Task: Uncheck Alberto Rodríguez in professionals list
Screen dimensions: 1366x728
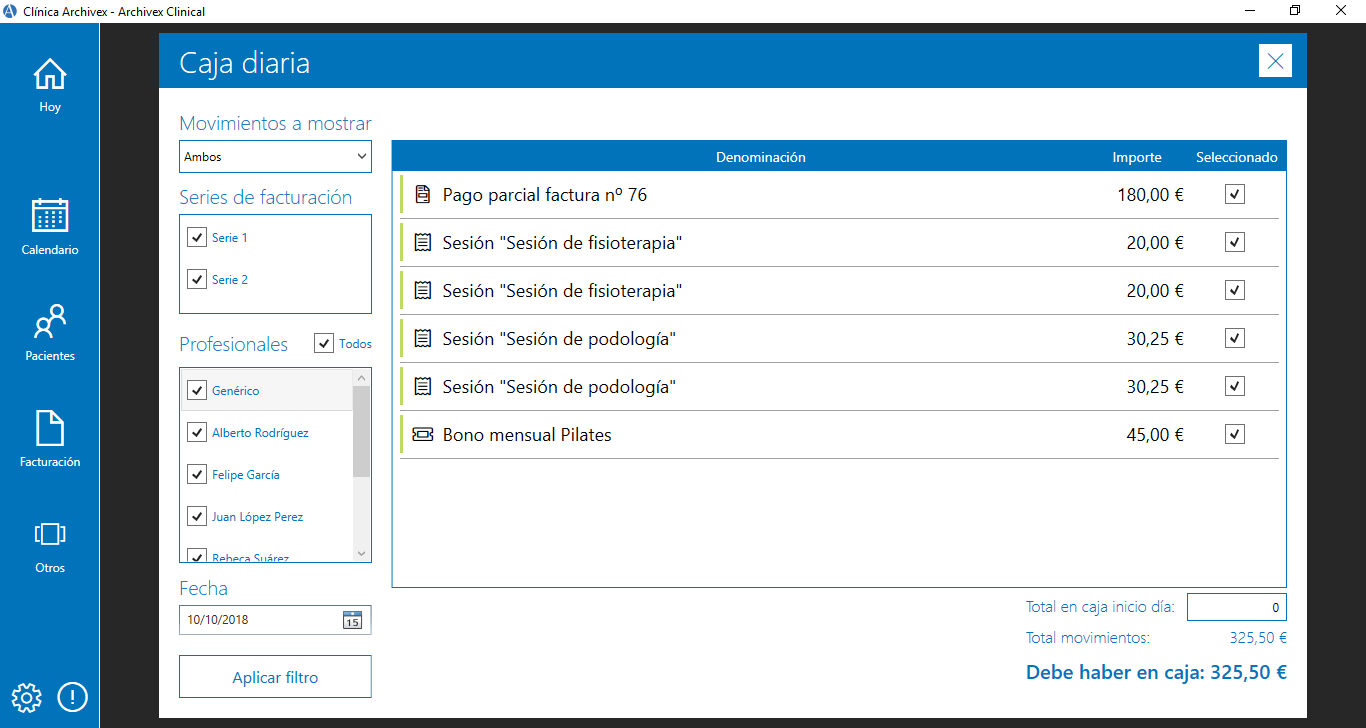Action: pyautogui.click(x=197, y=433)
